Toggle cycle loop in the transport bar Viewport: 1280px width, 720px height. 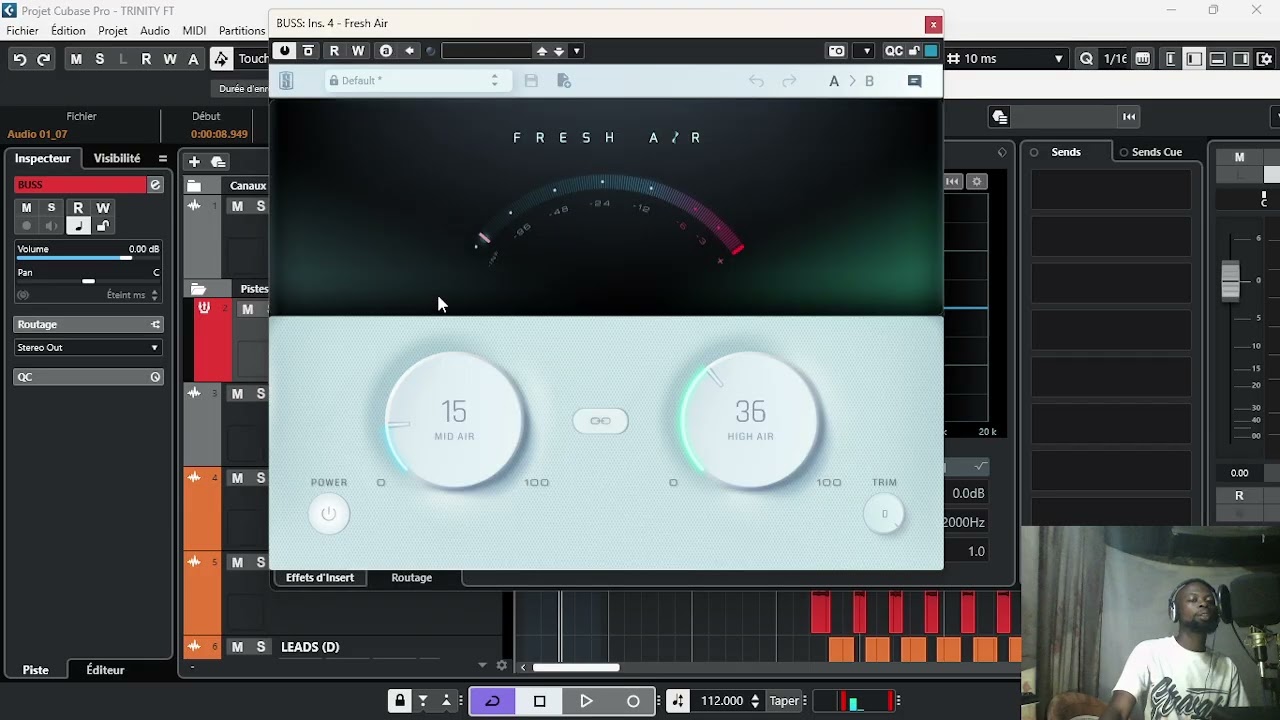click(x=492, y=701)
